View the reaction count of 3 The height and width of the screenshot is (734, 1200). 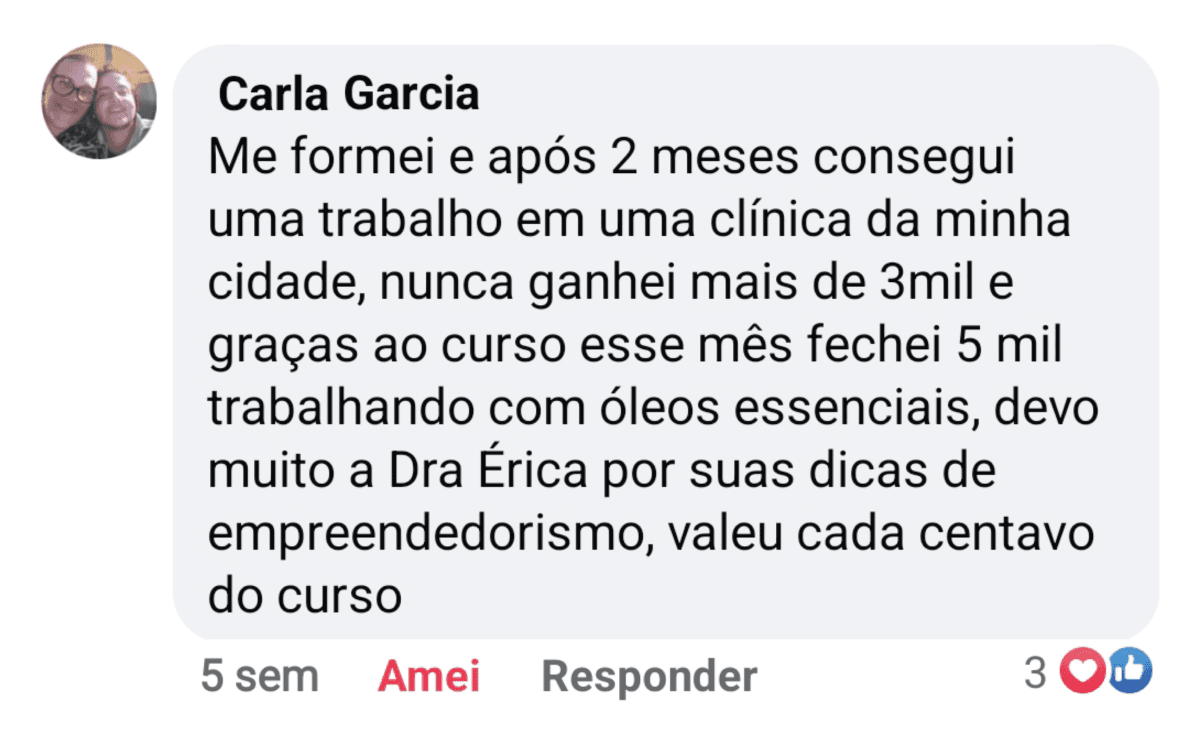pyautogui.click(x=1035, y=673)
